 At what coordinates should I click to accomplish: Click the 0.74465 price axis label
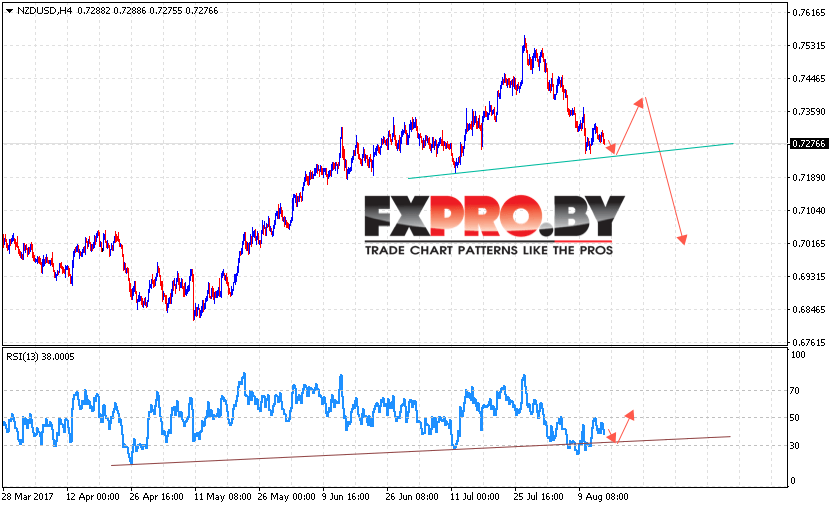point(808,78)
